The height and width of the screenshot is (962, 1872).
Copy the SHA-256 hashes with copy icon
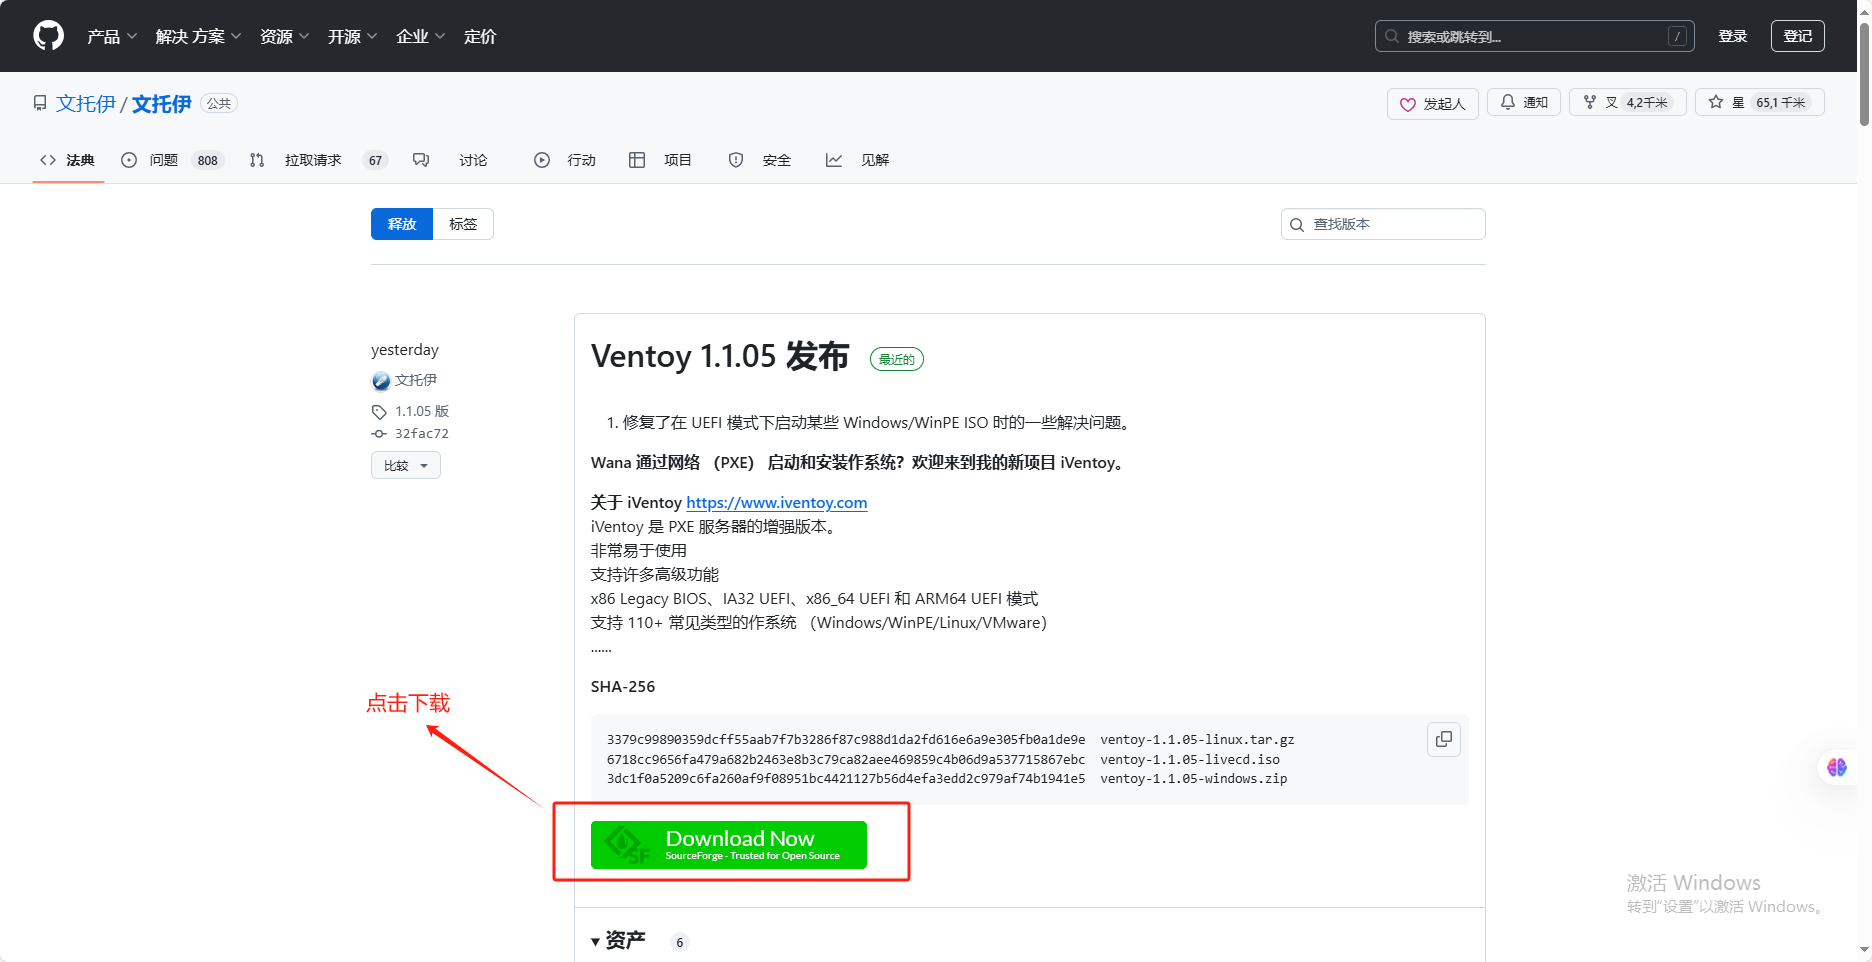click(1443, 739)
